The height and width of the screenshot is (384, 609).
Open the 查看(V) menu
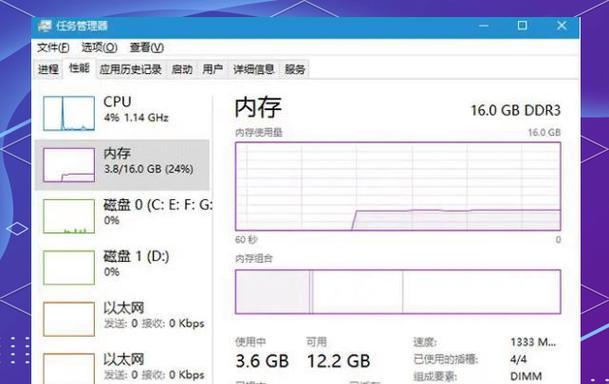coord(146,47)
